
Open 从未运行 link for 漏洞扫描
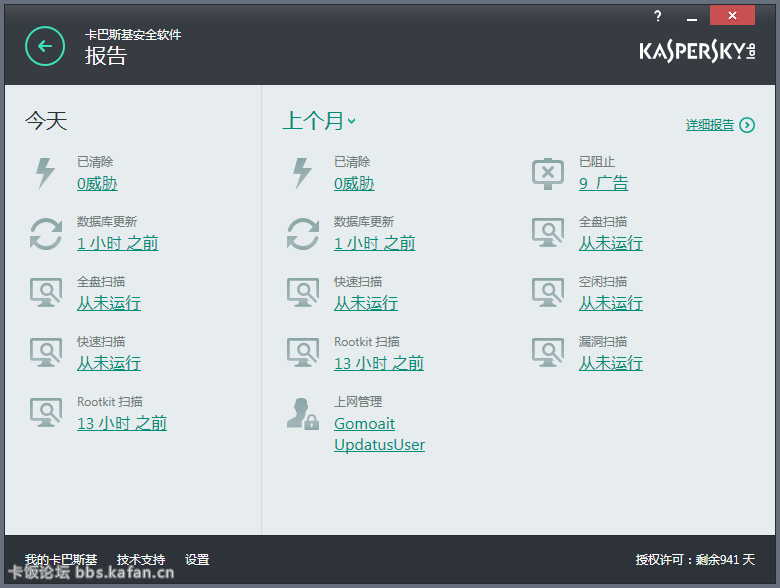[611, 363]
